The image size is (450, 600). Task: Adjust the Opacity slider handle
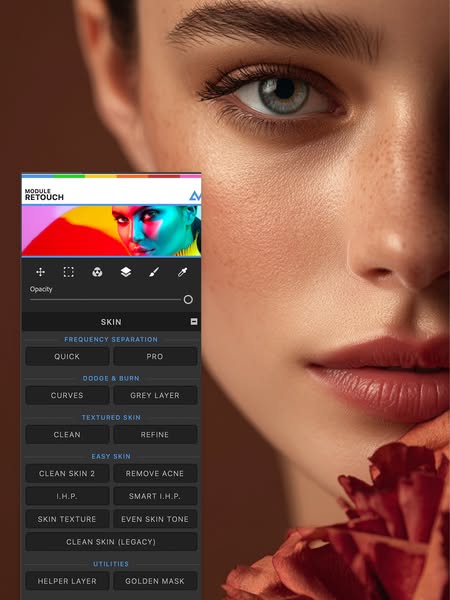point(188,300)
